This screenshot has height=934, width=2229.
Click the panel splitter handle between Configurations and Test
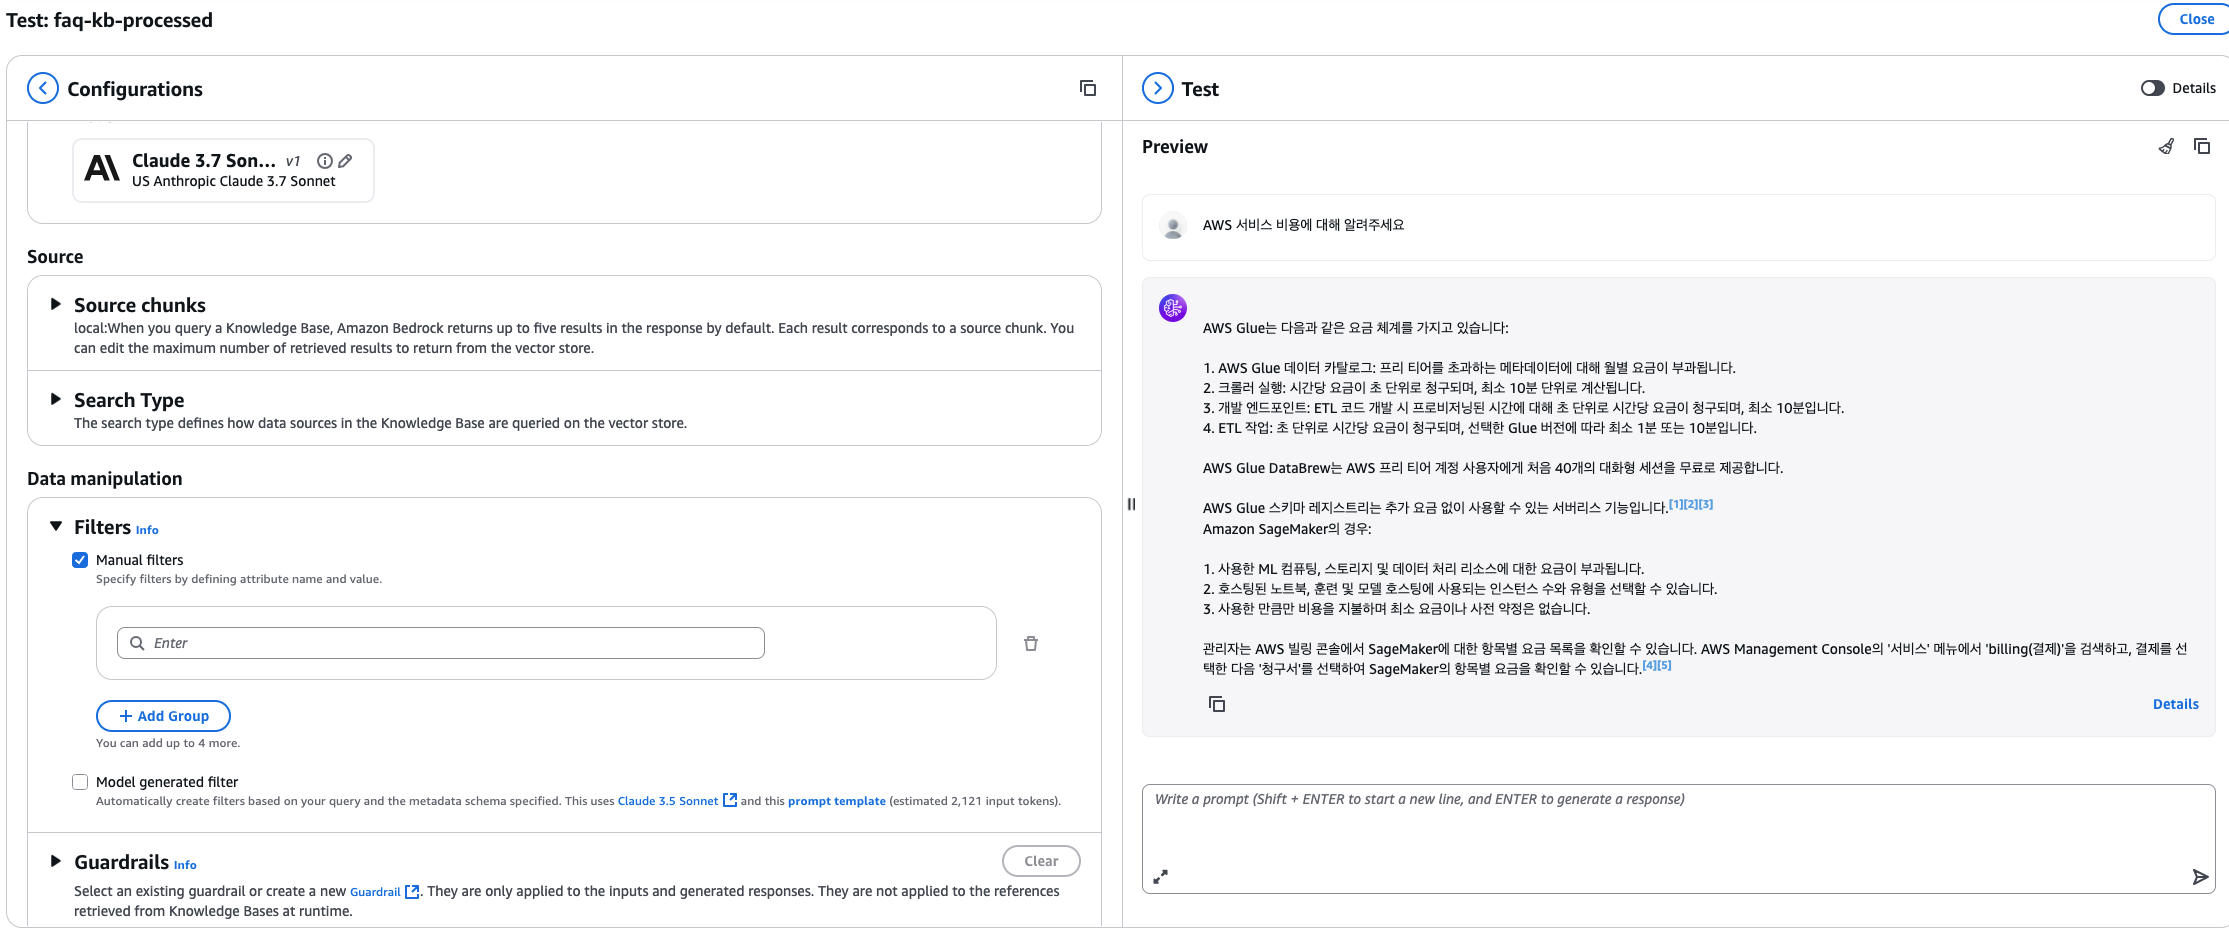coord(1132,504)
